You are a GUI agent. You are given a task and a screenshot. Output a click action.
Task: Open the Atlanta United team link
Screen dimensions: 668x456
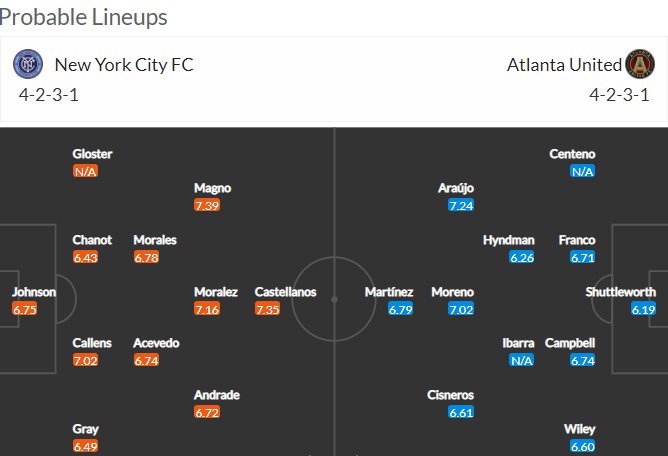click(564, 65)
